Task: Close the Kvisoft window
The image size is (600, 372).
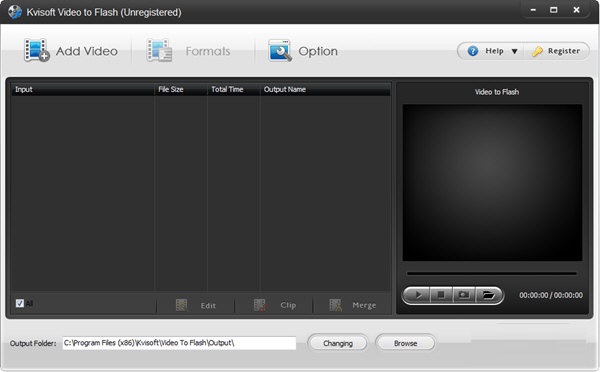Action: click(576, 10)
